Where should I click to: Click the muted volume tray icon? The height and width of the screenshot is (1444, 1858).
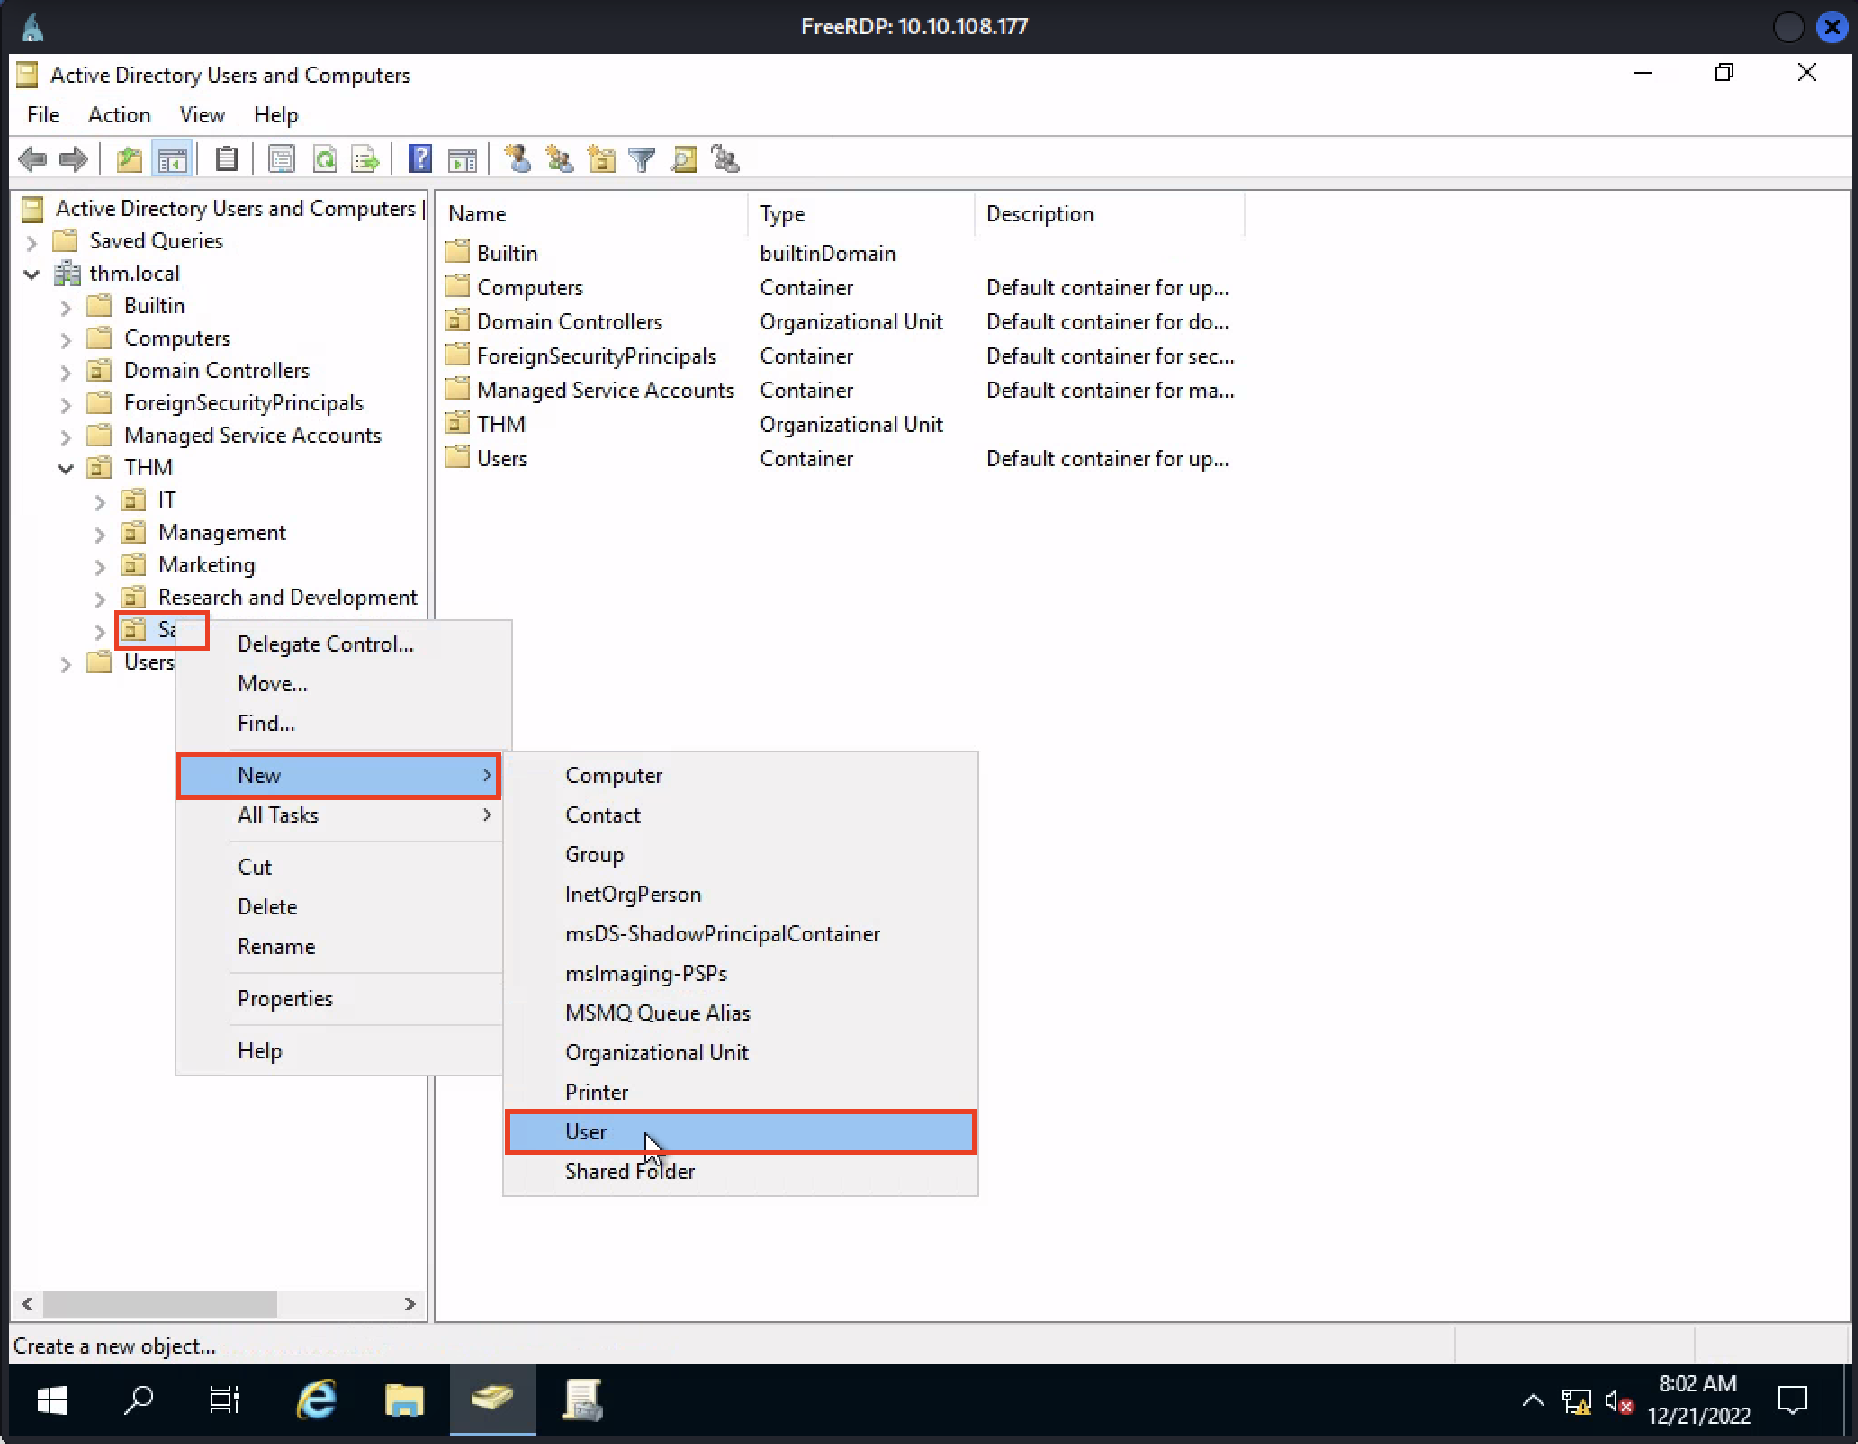[x=1619, y=1402]
